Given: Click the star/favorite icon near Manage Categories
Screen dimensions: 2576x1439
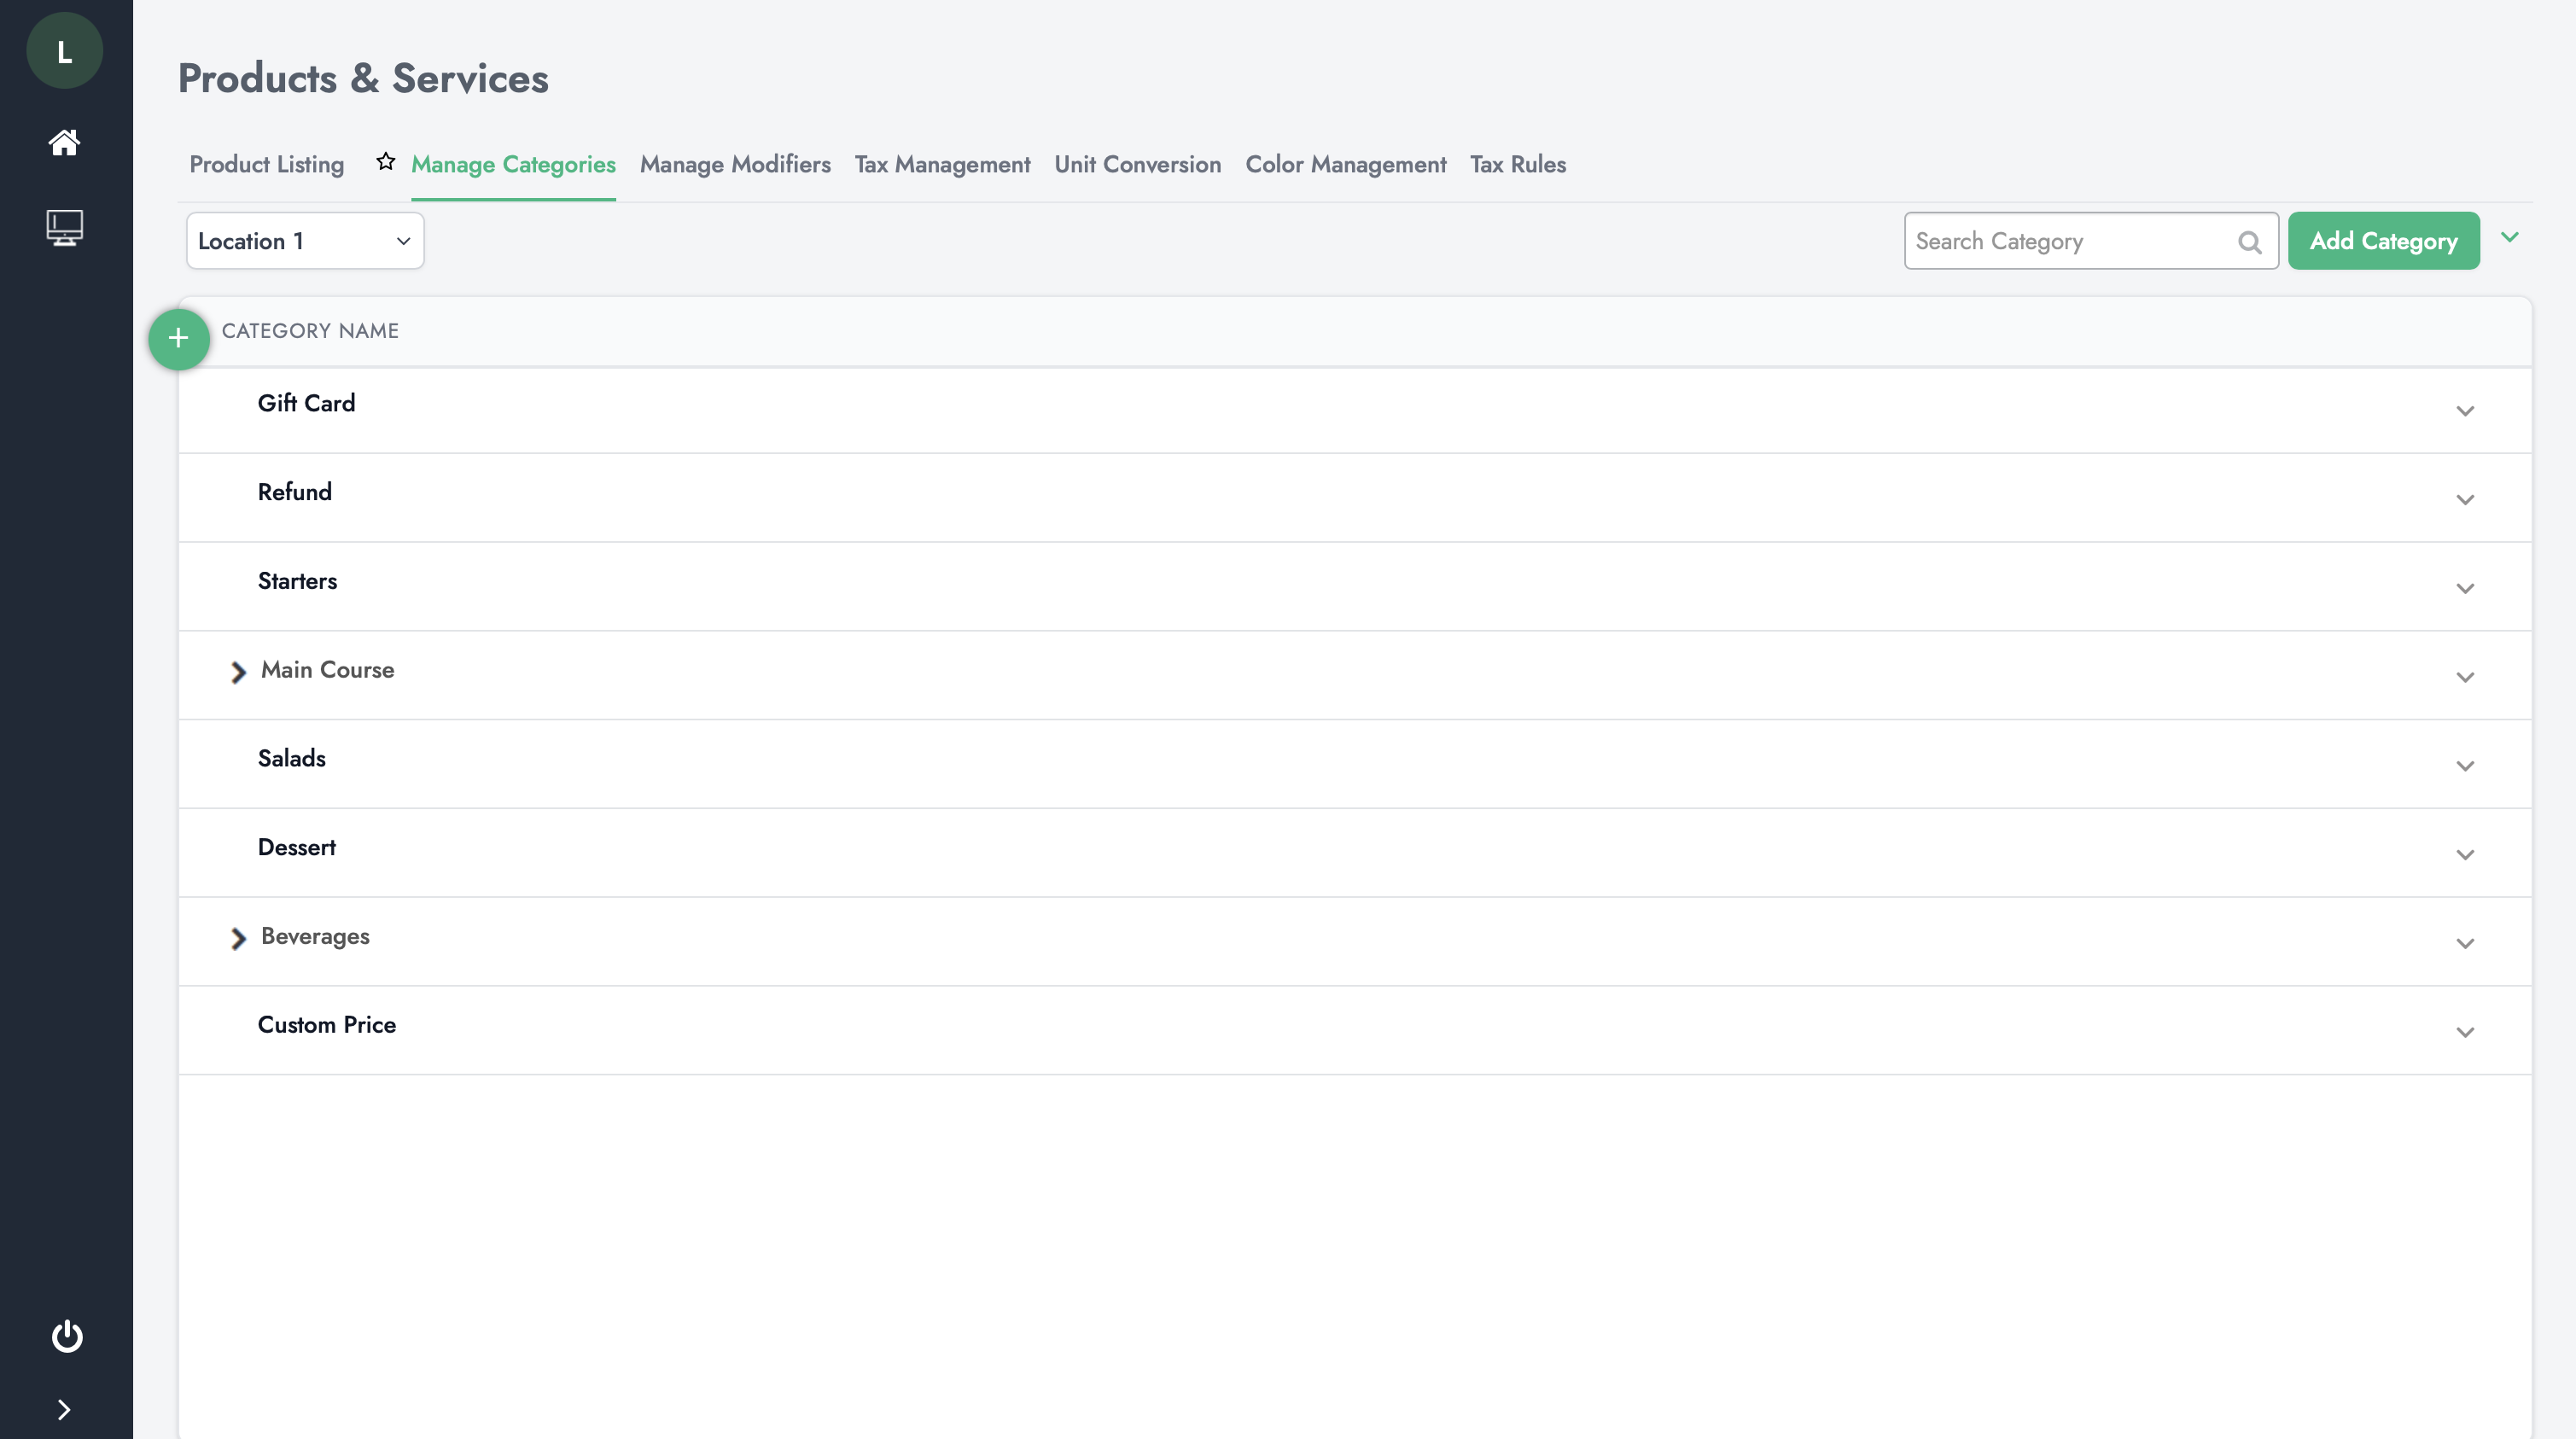Looking at the screenshot, I should click(386, 163).
